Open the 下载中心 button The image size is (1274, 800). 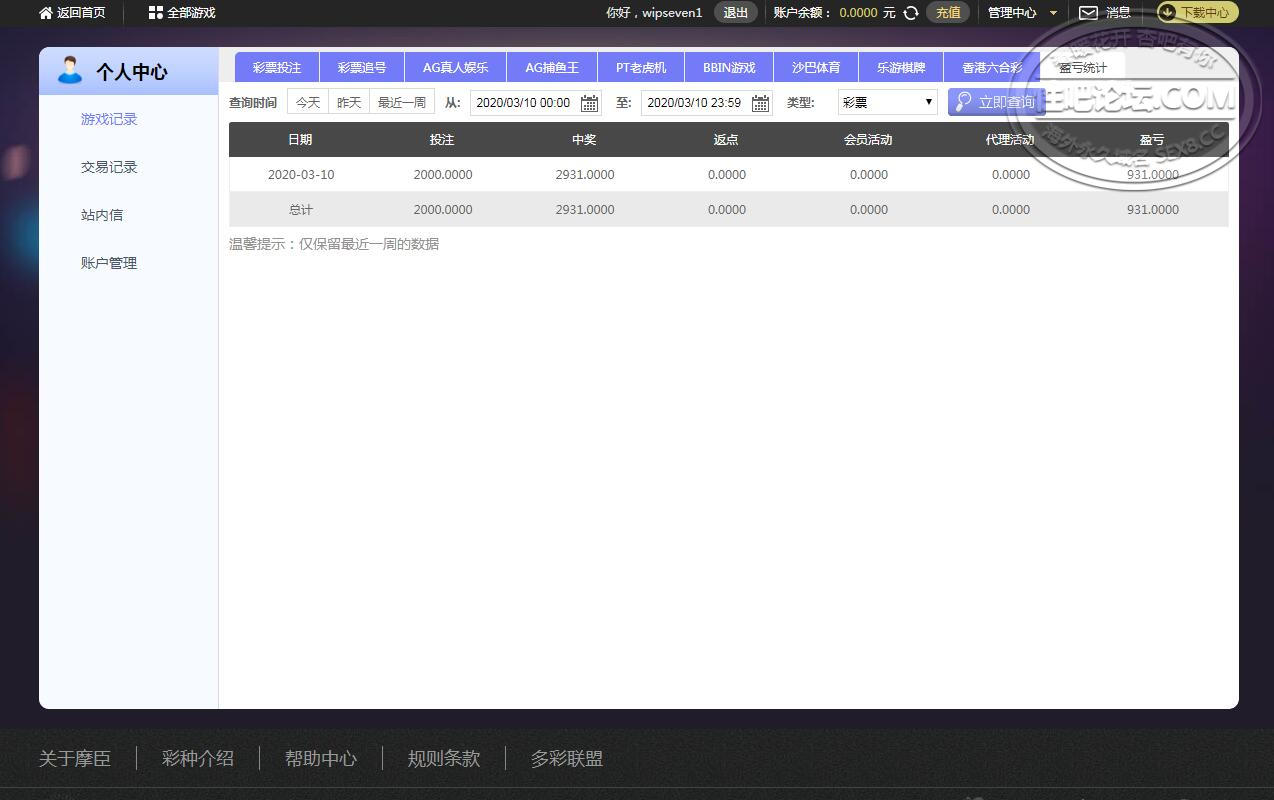(1197, 13)
